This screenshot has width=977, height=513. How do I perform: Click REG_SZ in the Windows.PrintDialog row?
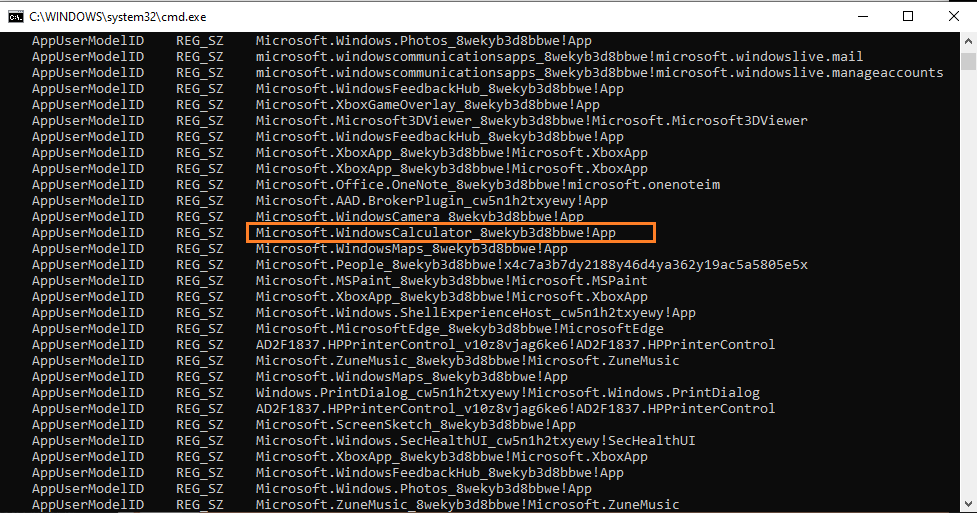click(x=199, y=393)
